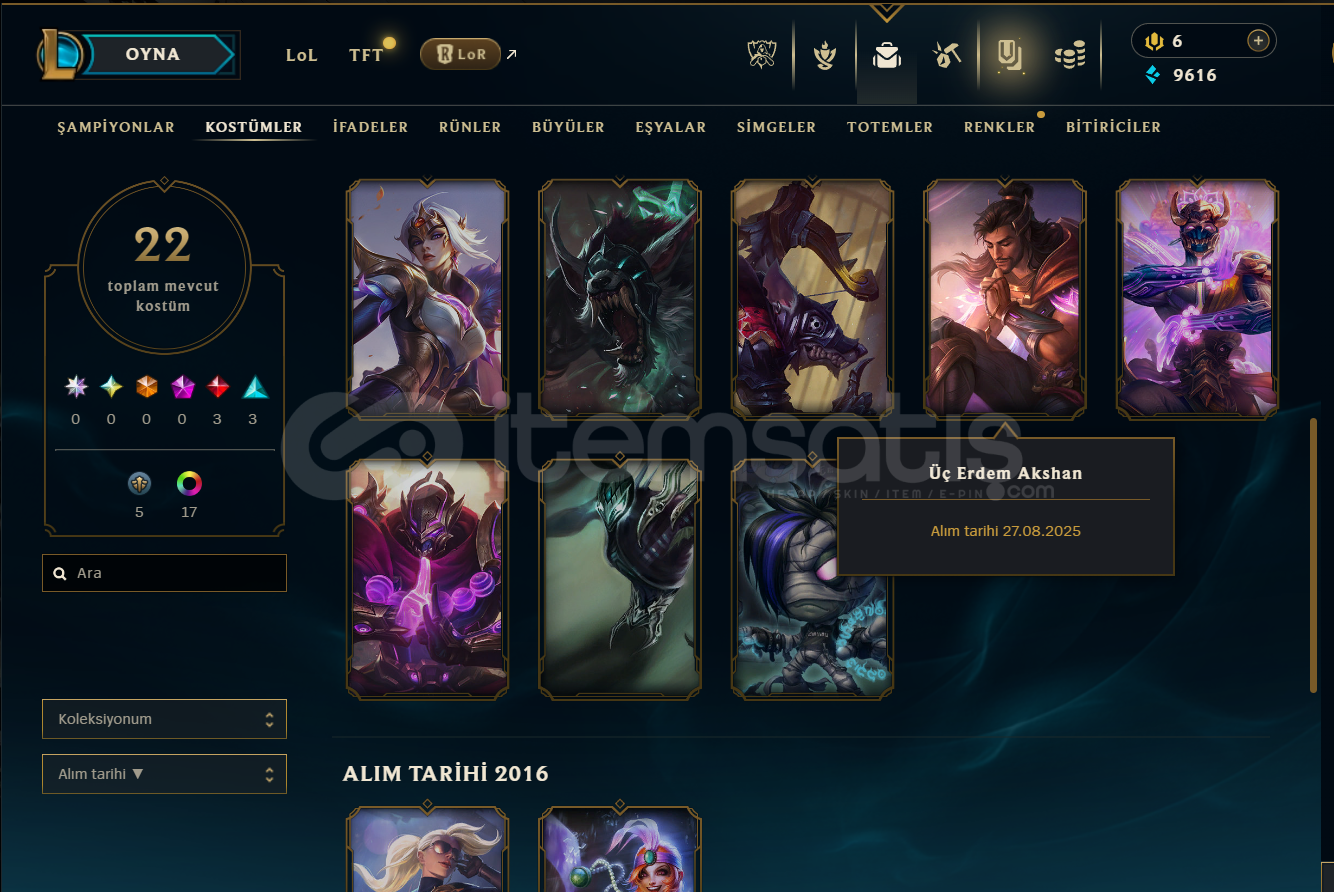Open the LoR launcher button
1334x892 pixels.
pyautogui.click(x=460, y=54)
